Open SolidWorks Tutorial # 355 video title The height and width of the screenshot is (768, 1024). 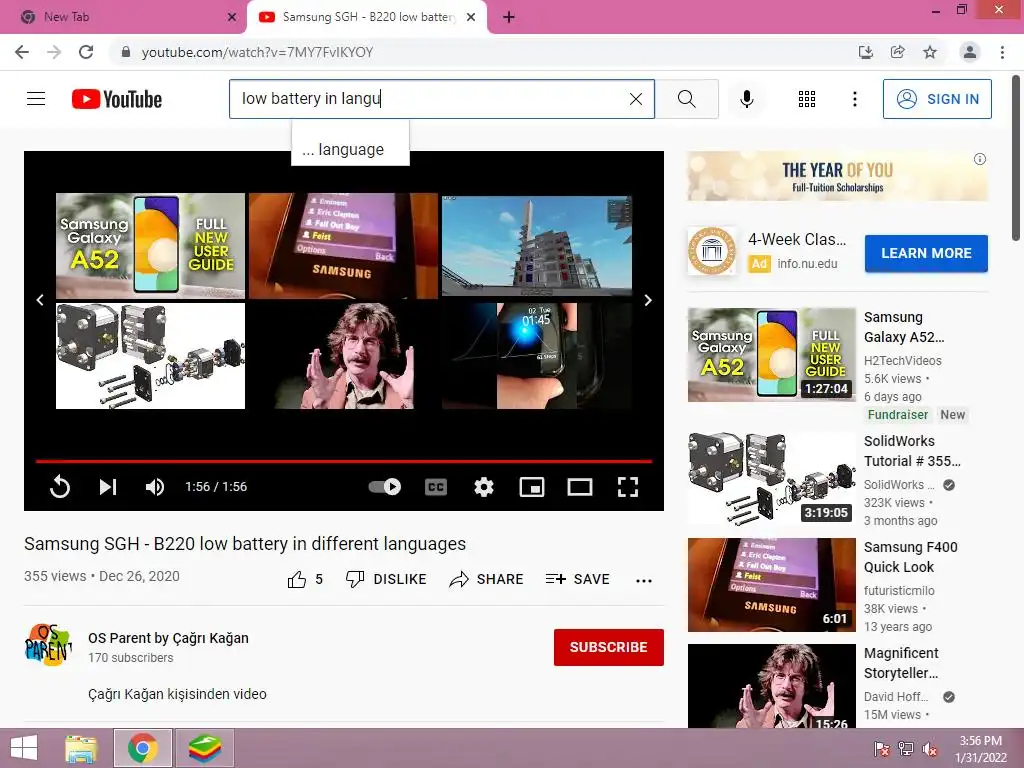[912, 451]
